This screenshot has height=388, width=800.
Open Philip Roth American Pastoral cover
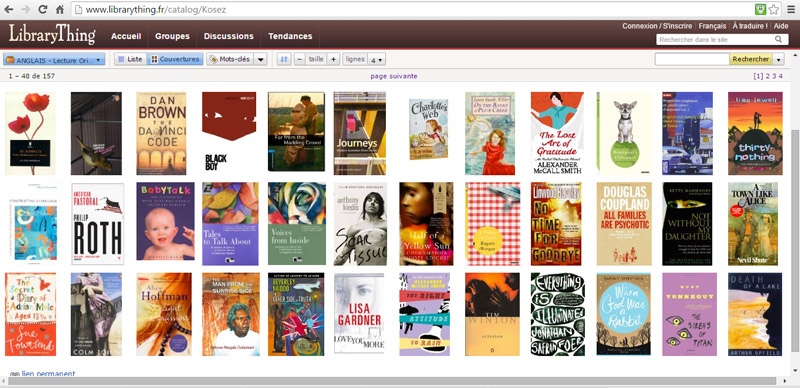click(x=98, y=224)
